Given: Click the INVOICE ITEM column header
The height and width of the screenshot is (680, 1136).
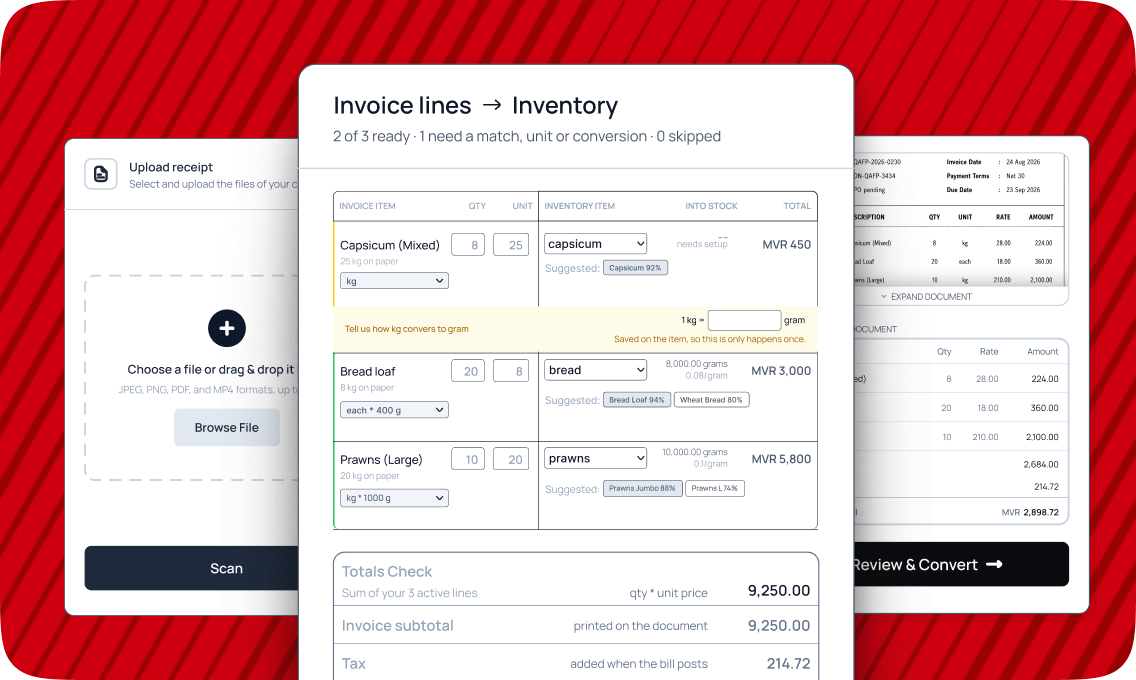Looking at the screenshot, I should point(367,206).
